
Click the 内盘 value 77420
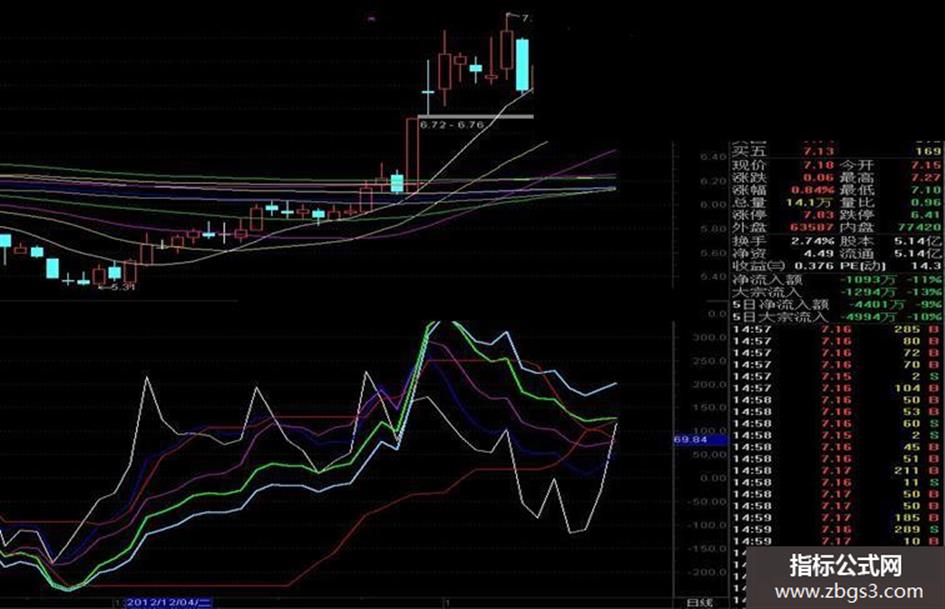pos(918,227)
